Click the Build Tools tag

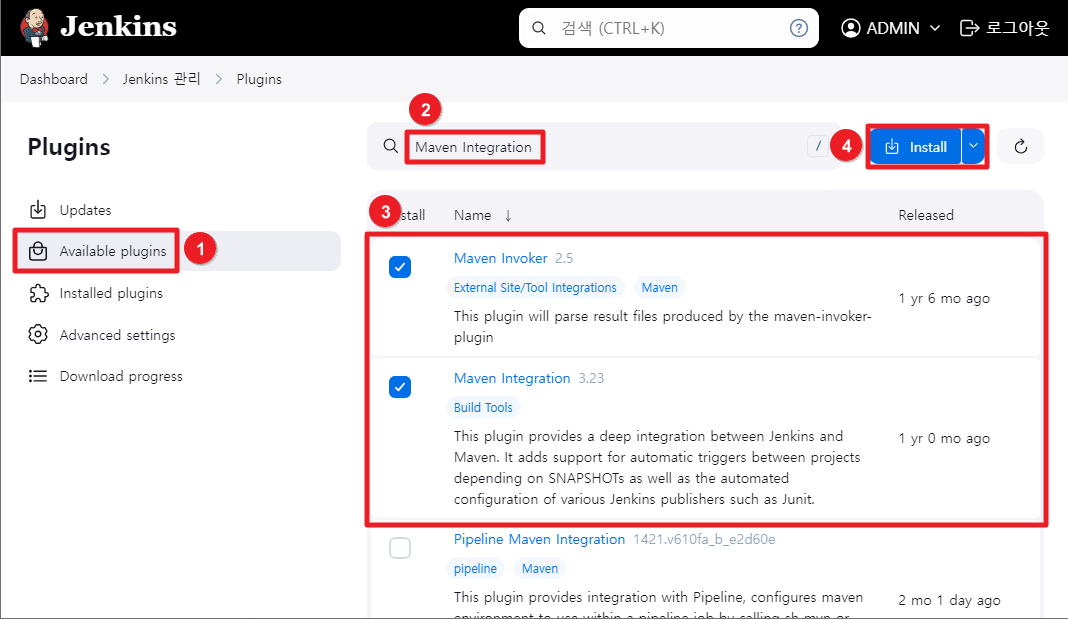tap(483, 407)
